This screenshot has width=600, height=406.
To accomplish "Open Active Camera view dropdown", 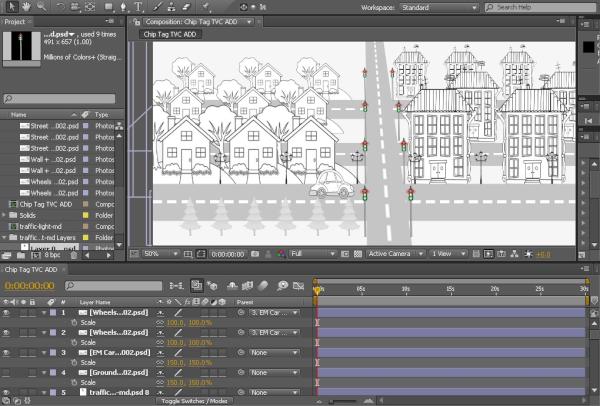I will 396,254.
